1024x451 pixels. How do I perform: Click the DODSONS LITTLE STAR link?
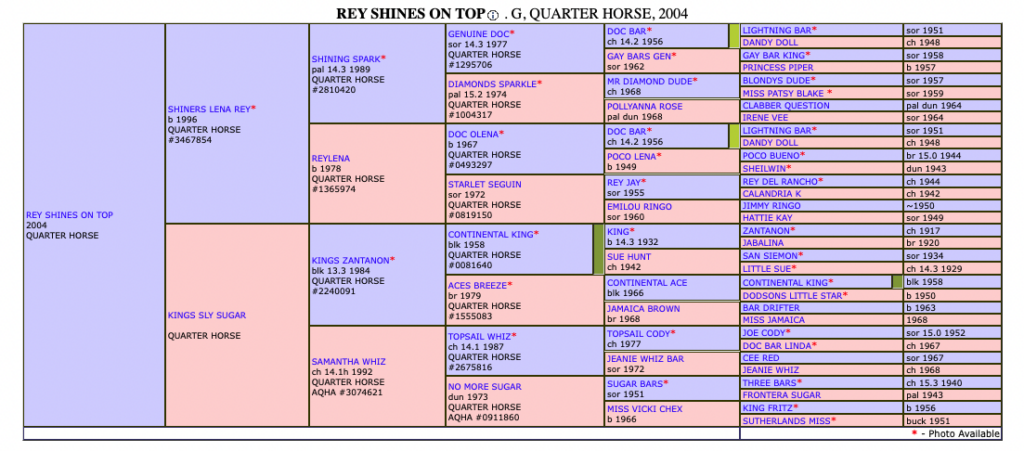pos(792,296)
